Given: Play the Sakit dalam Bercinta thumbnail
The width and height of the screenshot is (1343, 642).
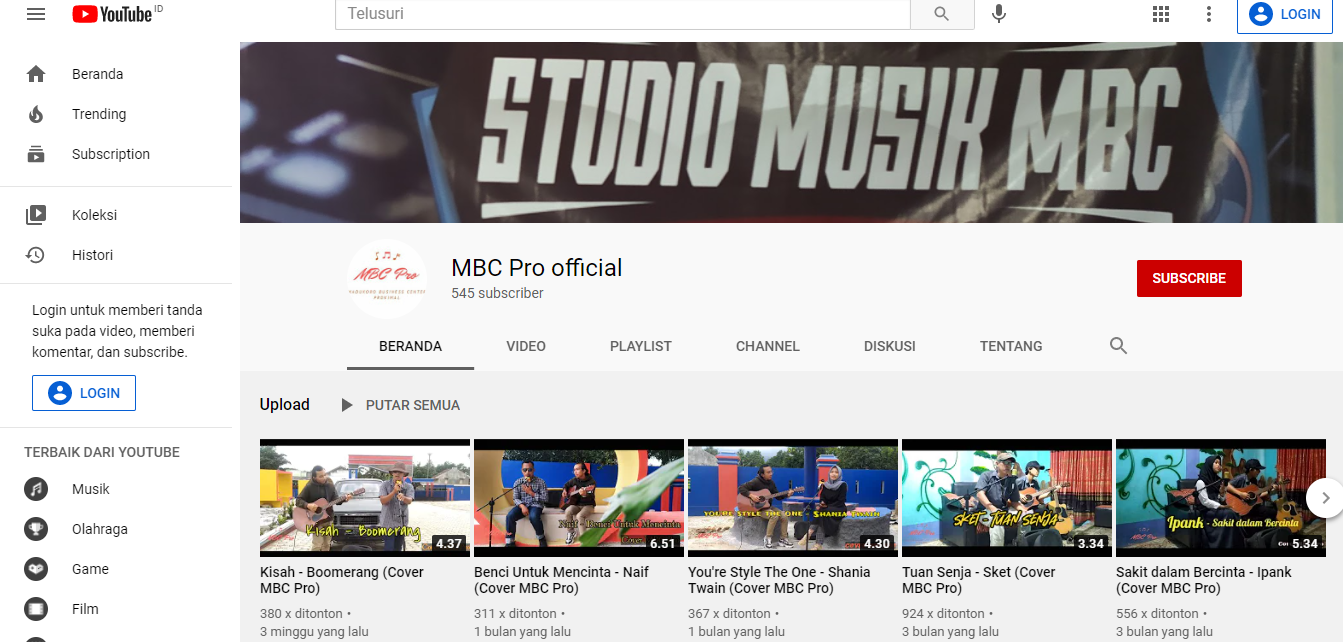Looking at the screenshot, I should pyautogui.click(x=1221, y=497).
